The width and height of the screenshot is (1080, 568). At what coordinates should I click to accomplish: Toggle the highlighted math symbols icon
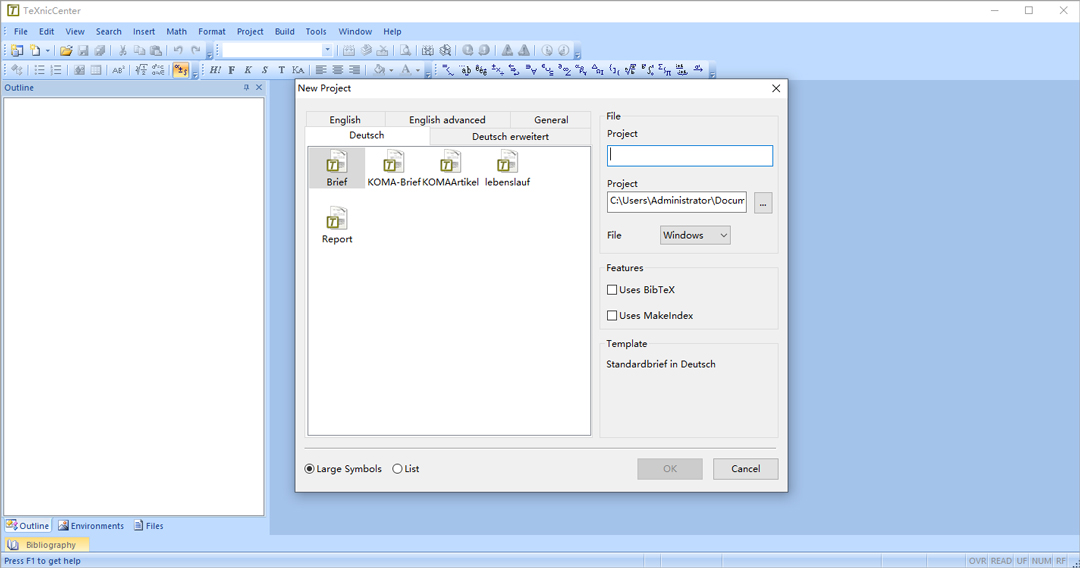click(180, 70)
